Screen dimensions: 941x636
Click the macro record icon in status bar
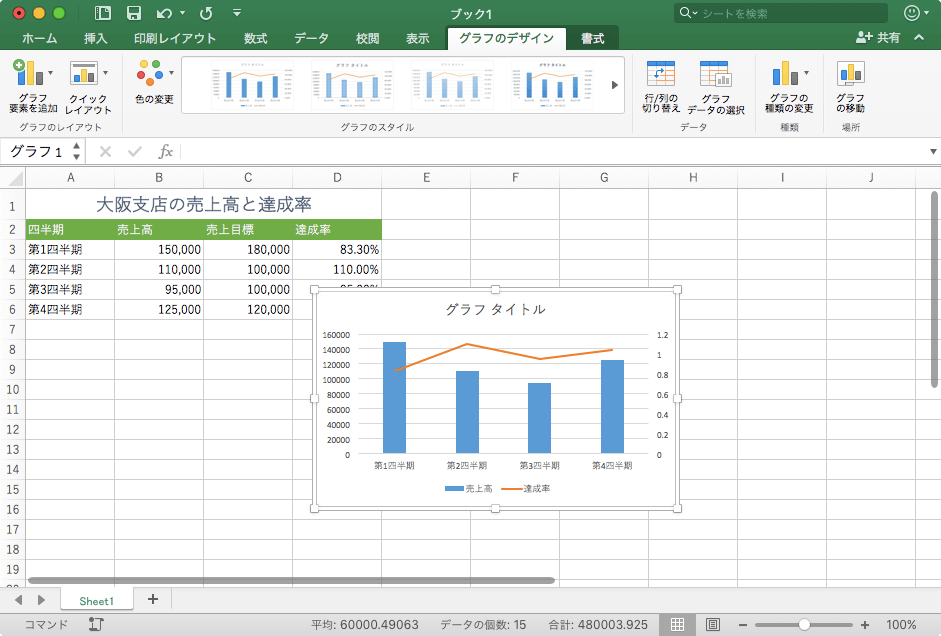[x=96, y=625]
